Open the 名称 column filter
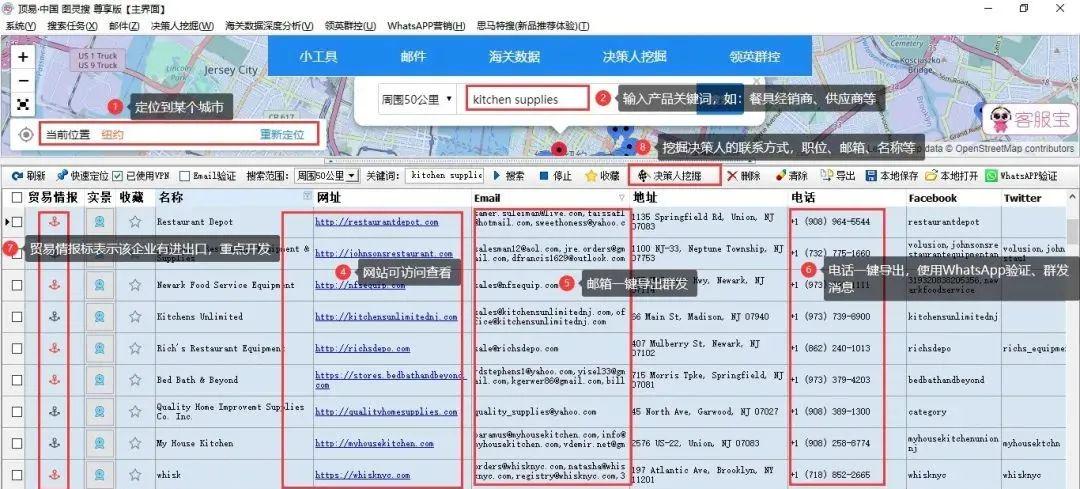Viewport: 1080px width, 489px height. (x=307, y=197)
